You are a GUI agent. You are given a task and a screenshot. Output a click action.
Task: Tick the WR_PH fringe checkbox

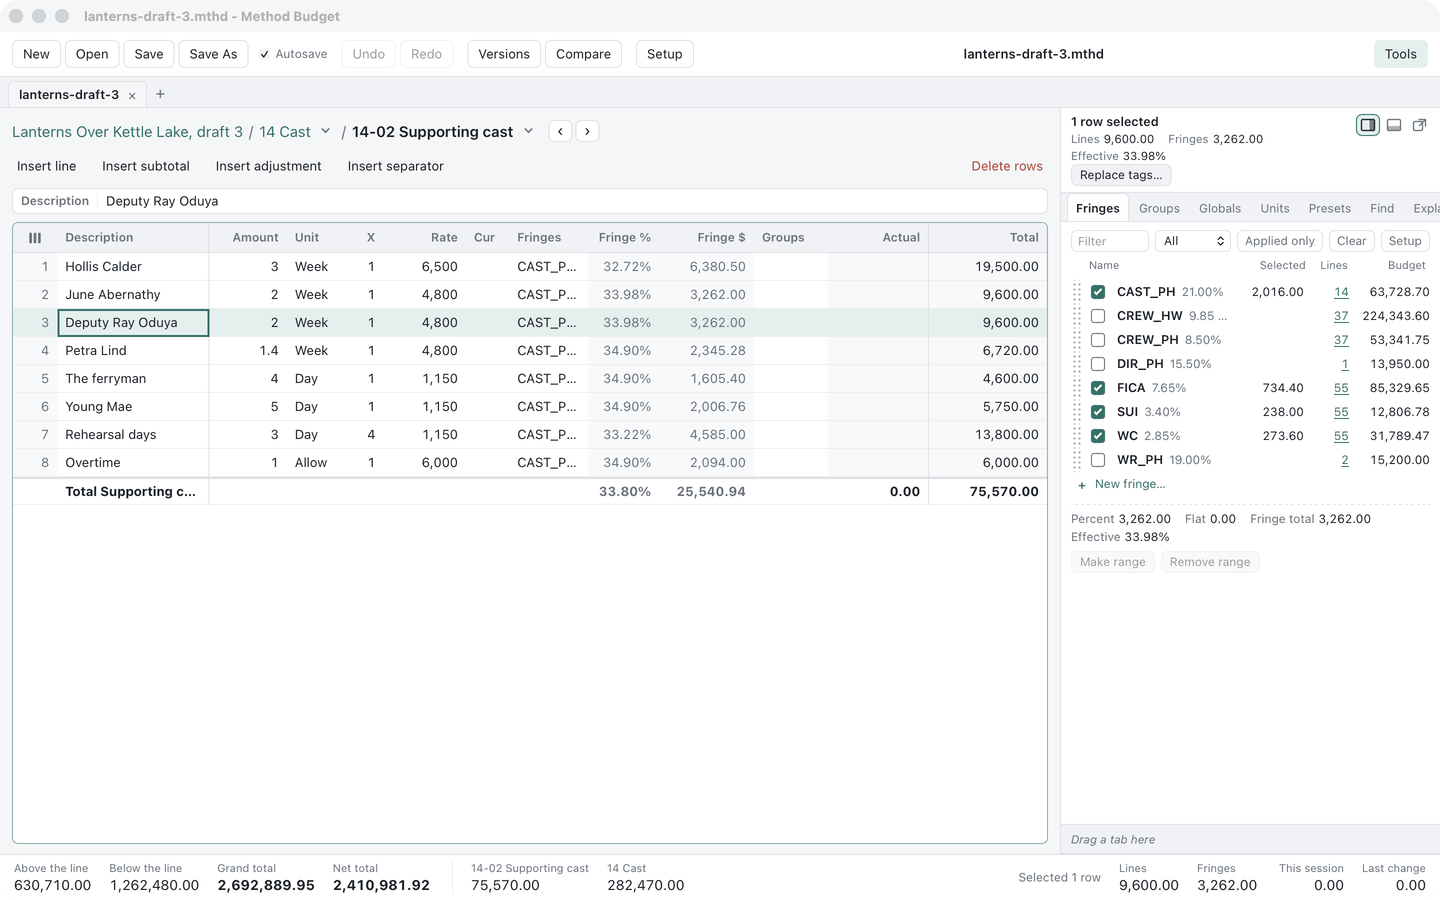coord(1098,460)
